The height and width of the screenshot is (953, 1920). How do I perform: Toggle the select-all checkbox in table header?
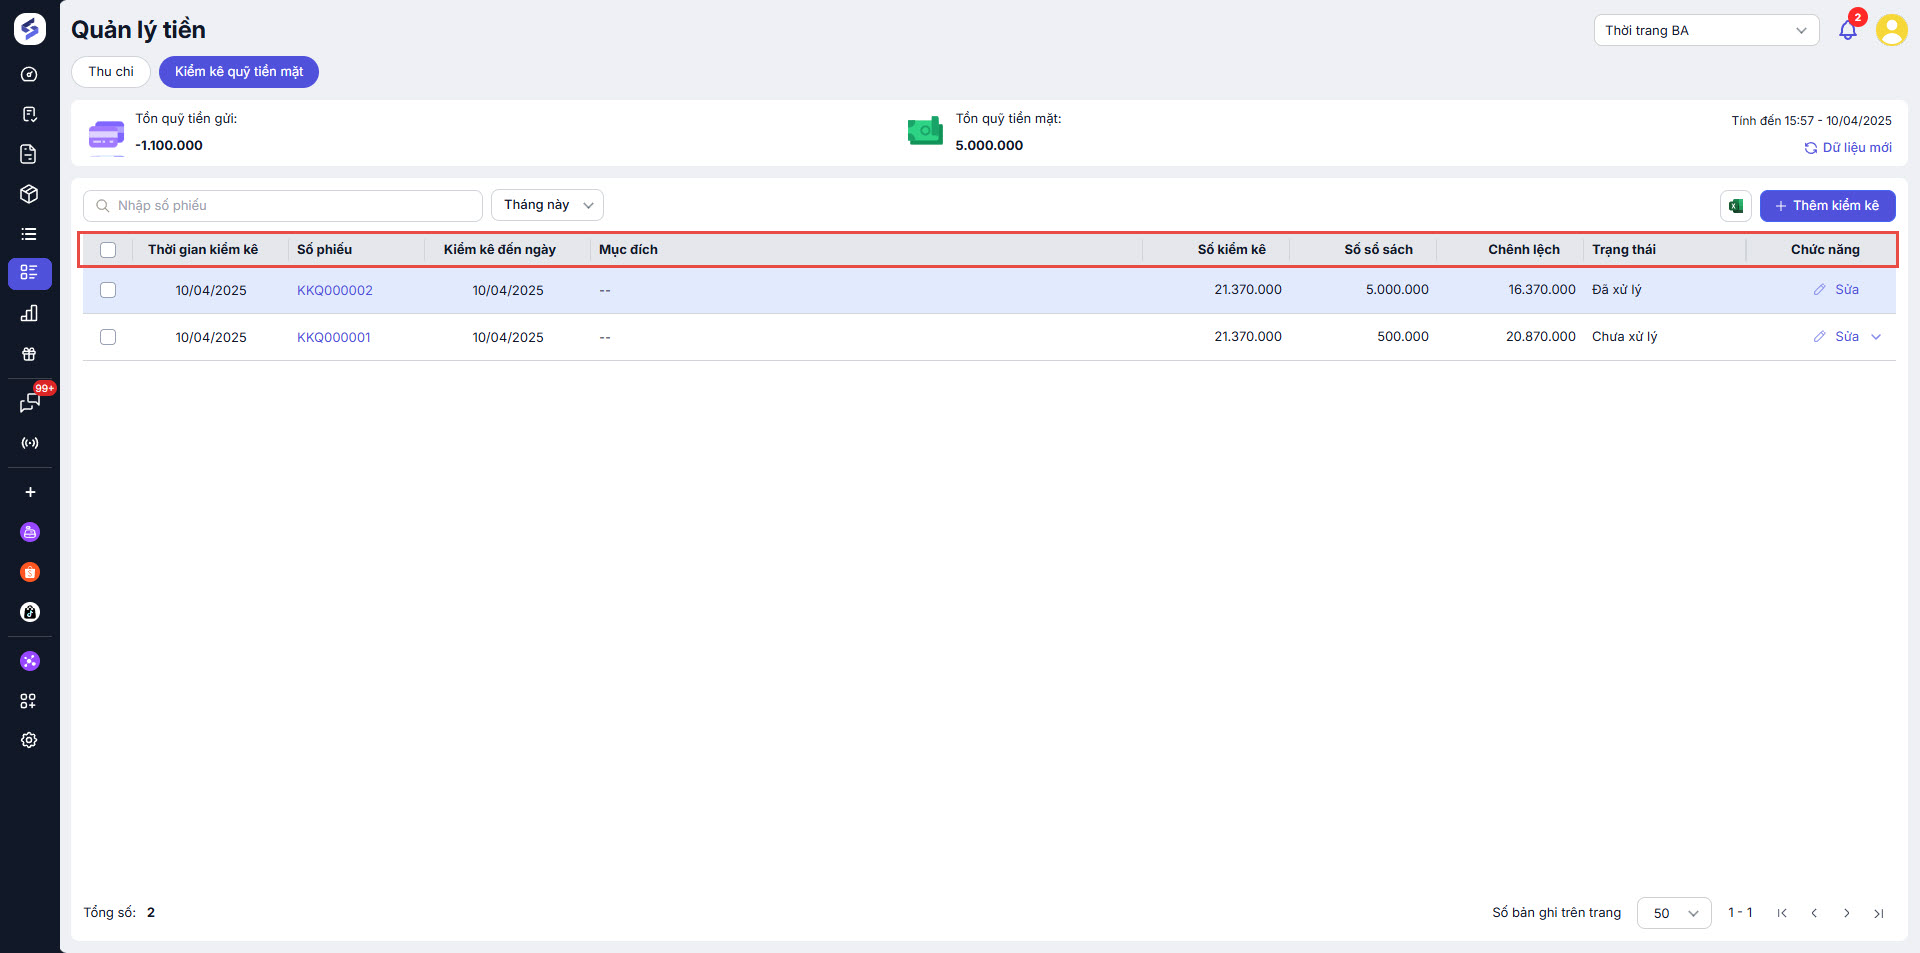pyautogui.click(x=108, y=250)
